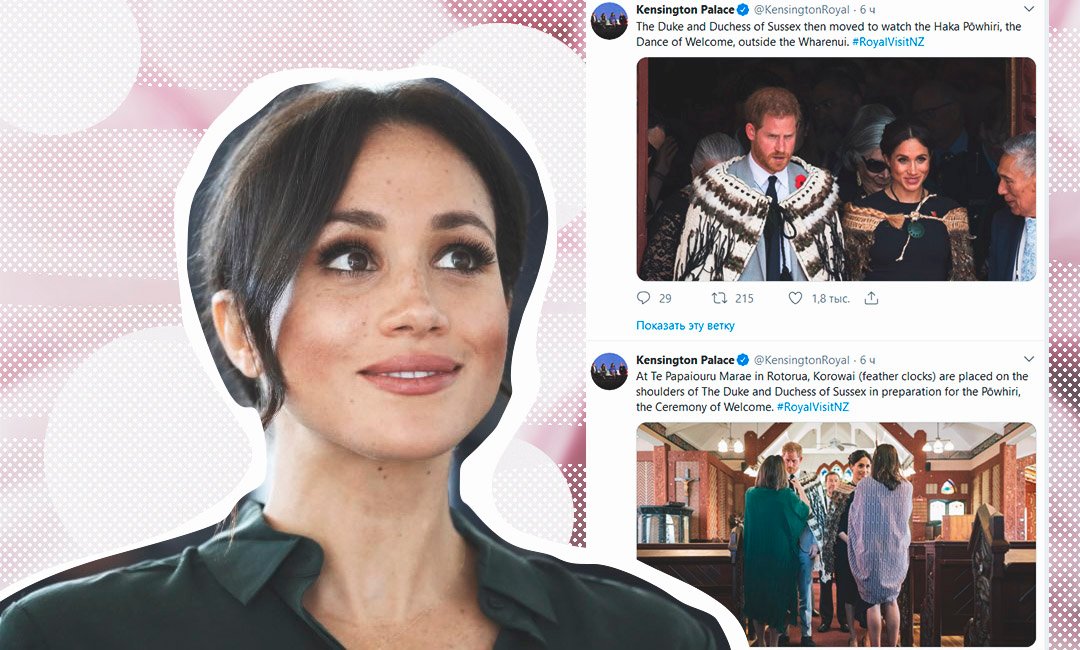This screenshot has height=650, width=1080.
Task: Open the Te Papaiouru Marae interior photo
Action: pyautogui.click(x=835, y=534)
